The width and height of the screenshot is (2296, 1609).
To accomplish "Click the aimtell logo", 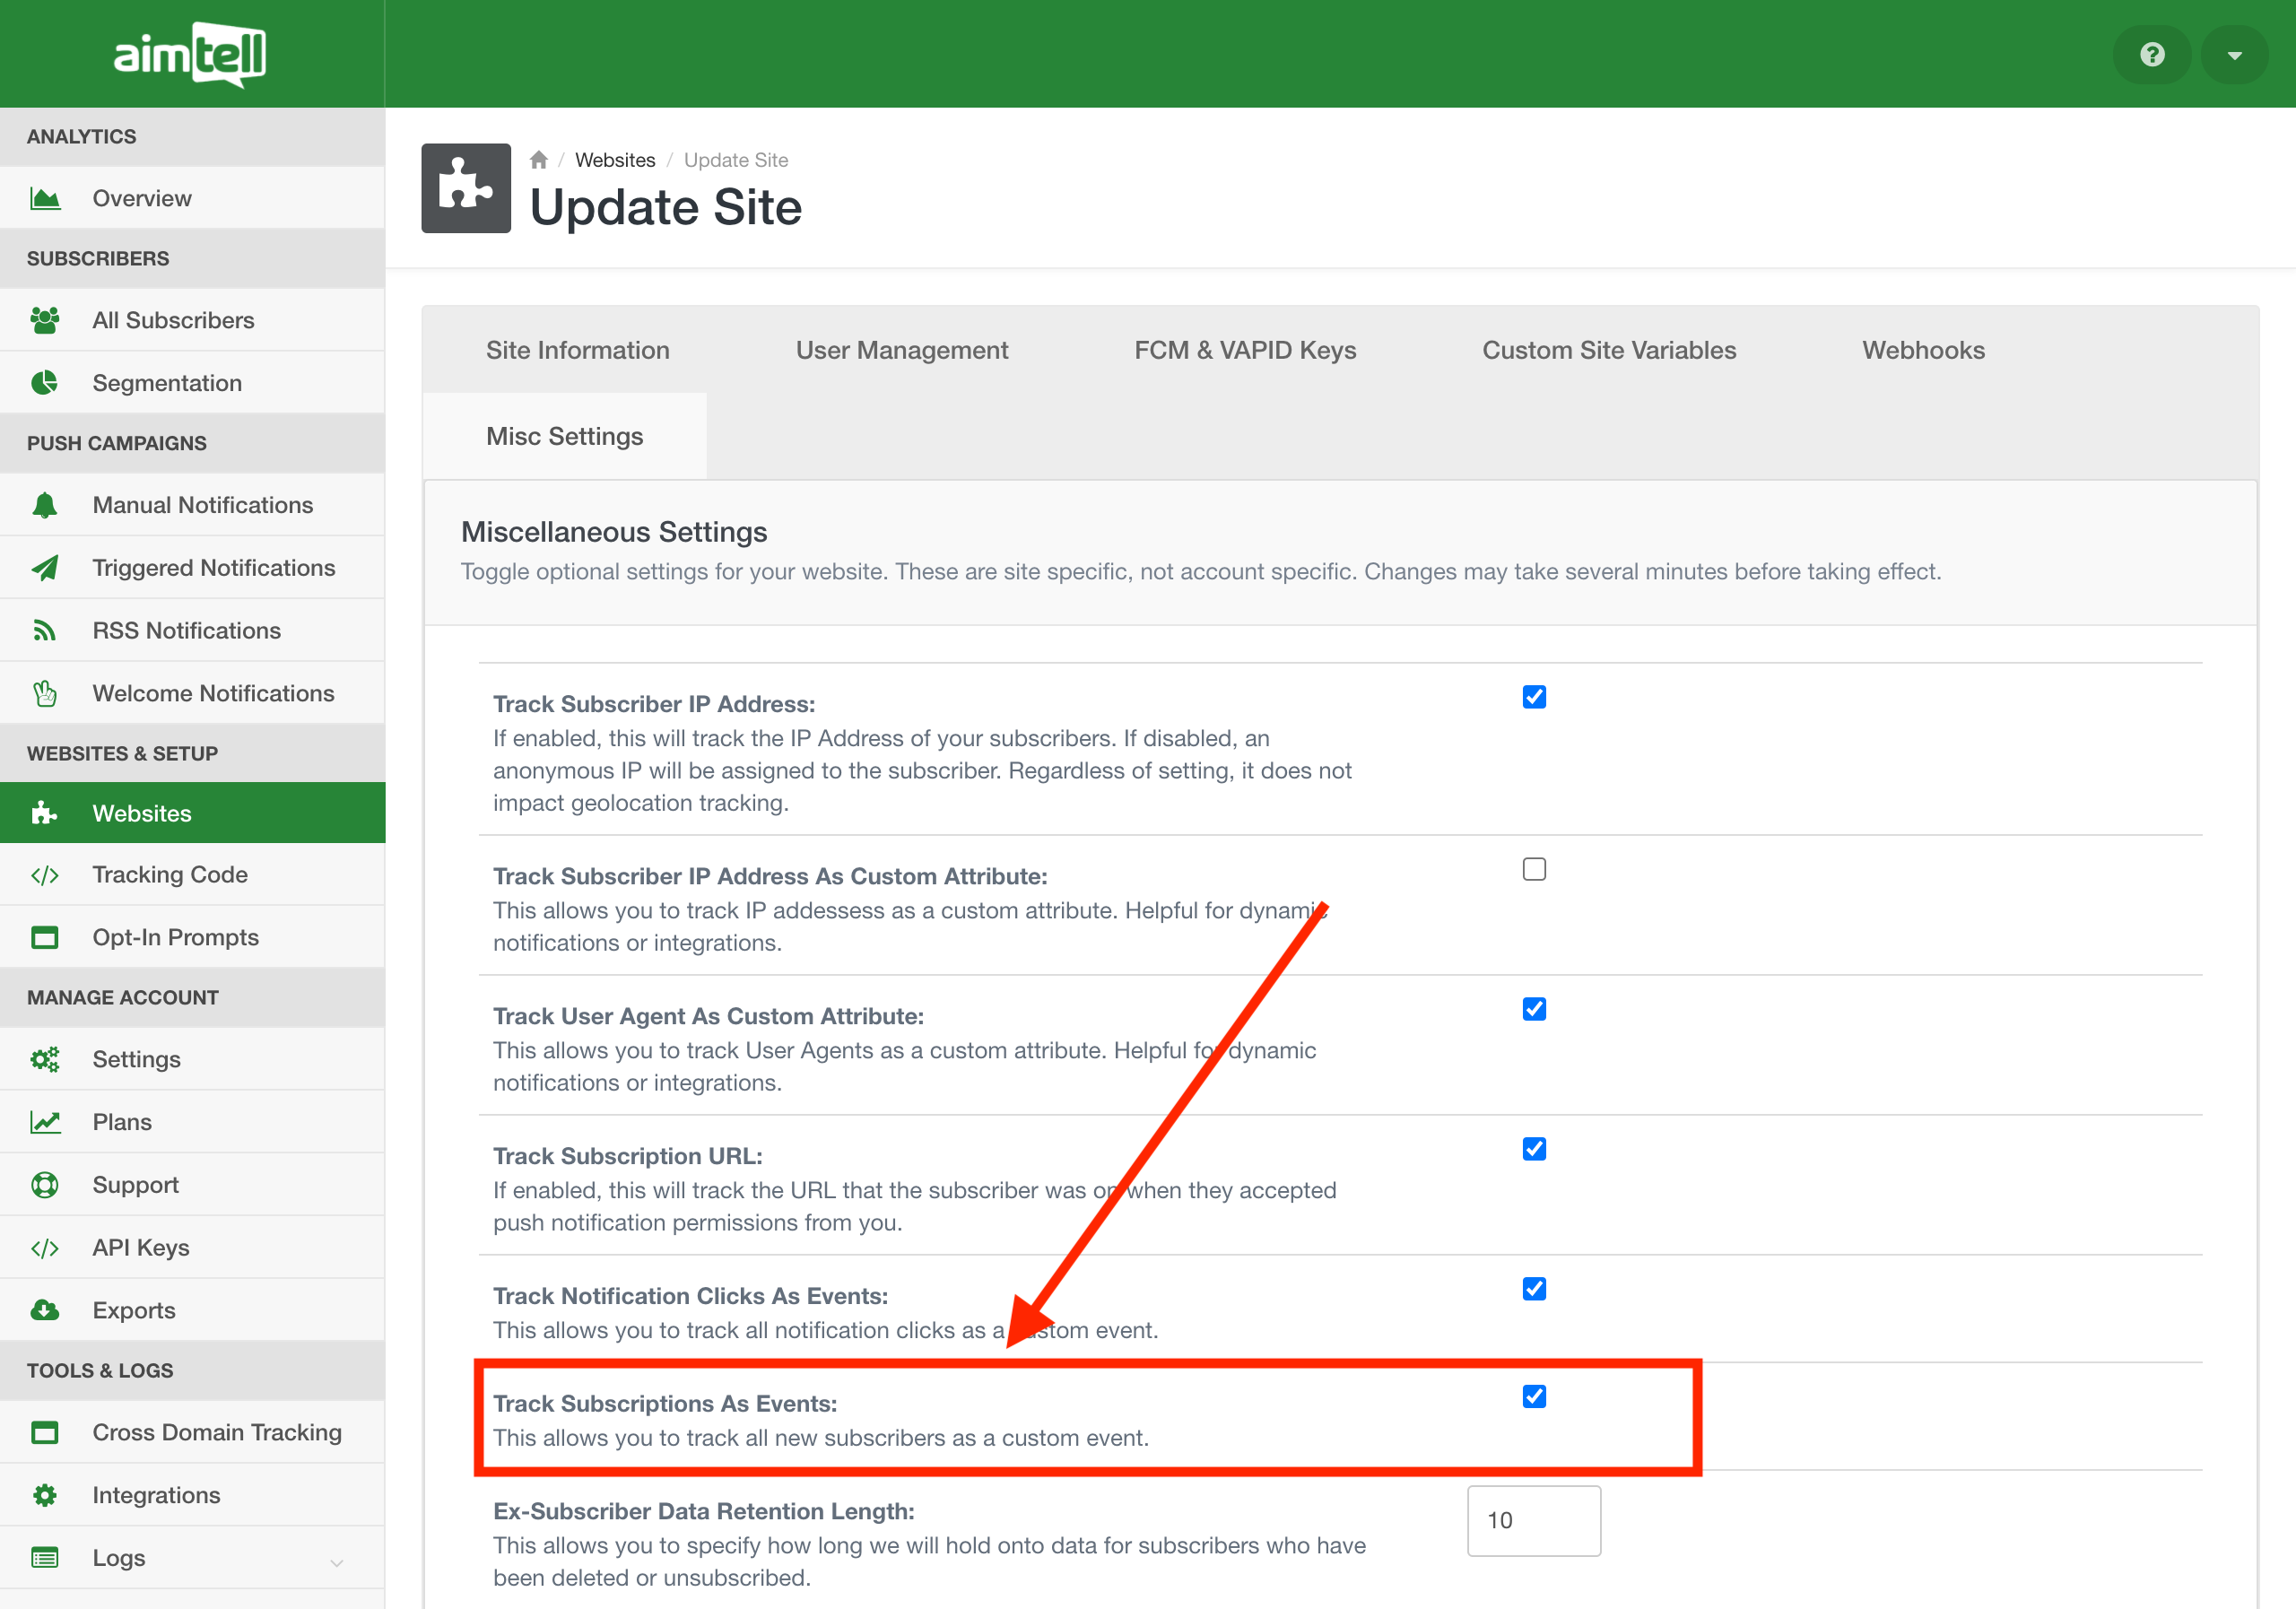I will pos(190,54).
